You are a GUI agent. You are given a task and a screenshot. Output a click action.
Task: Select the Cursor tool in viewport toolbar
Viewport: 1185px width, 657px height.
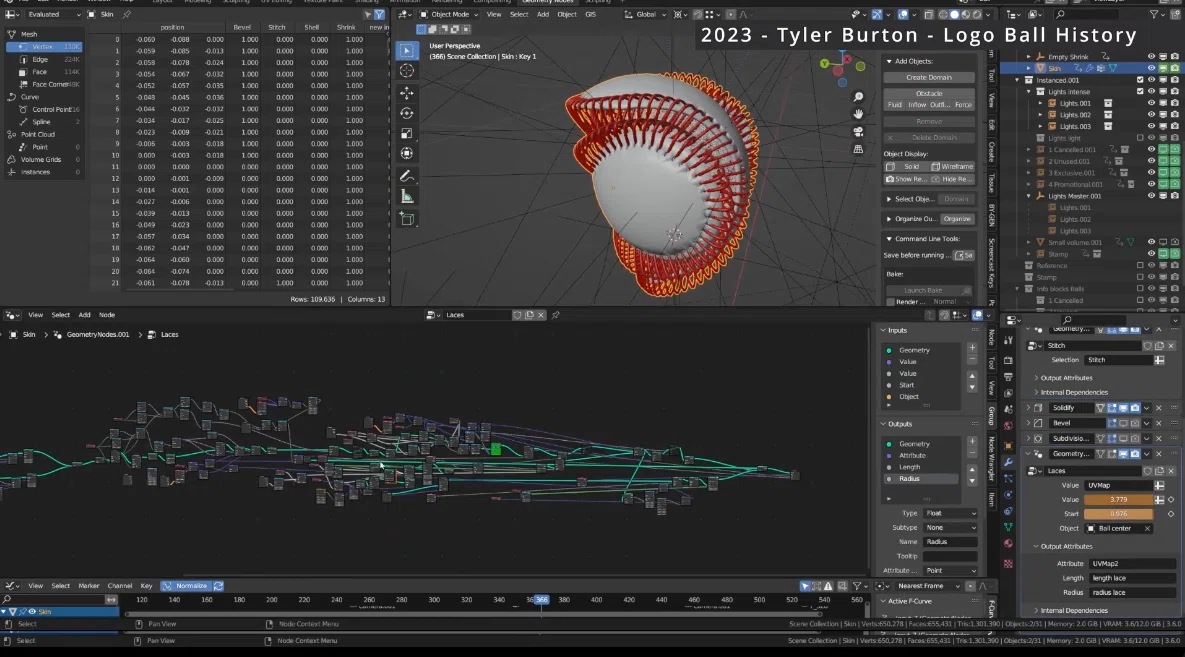click(x=407, y=71)
